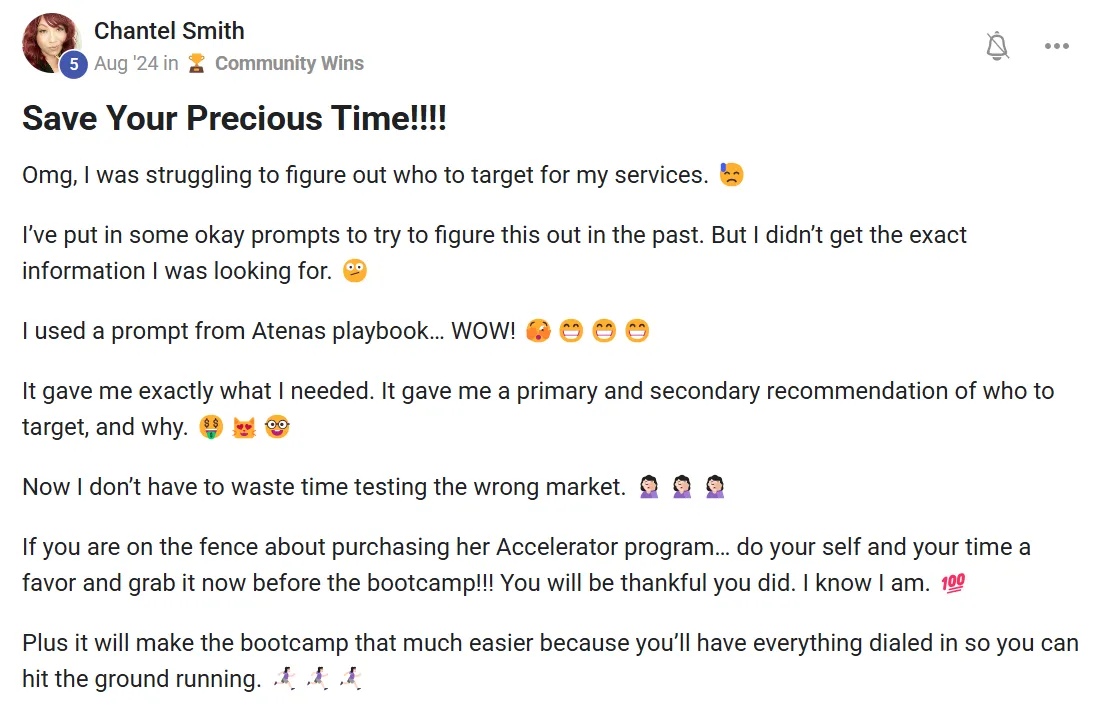Click the last running woman emoji

[350, 679]
